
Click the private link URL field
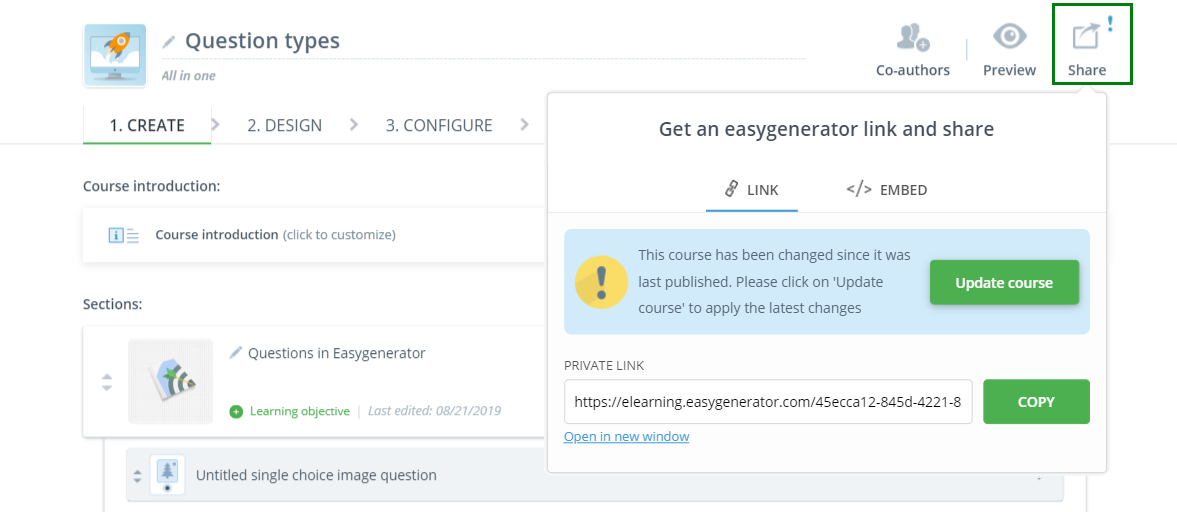click(x=768, y=402)
